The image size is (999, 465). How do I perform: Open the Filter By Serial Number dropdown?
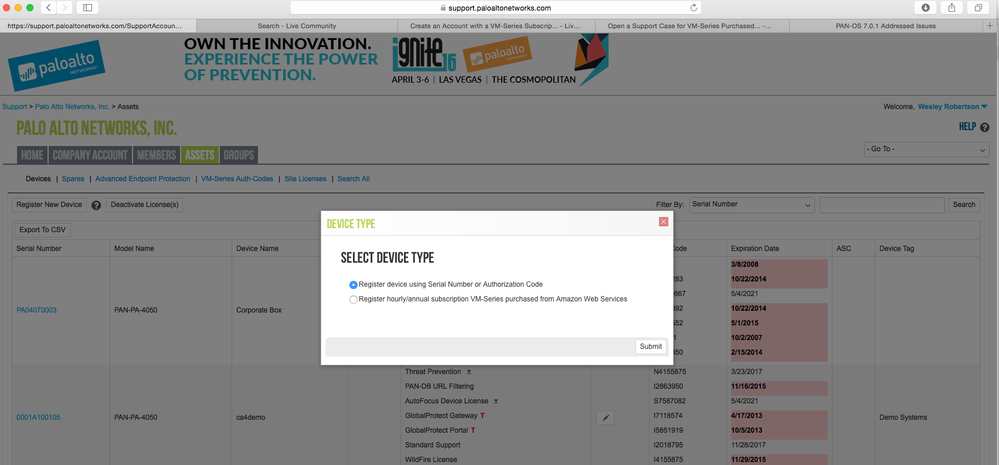[x=752, y=204]
